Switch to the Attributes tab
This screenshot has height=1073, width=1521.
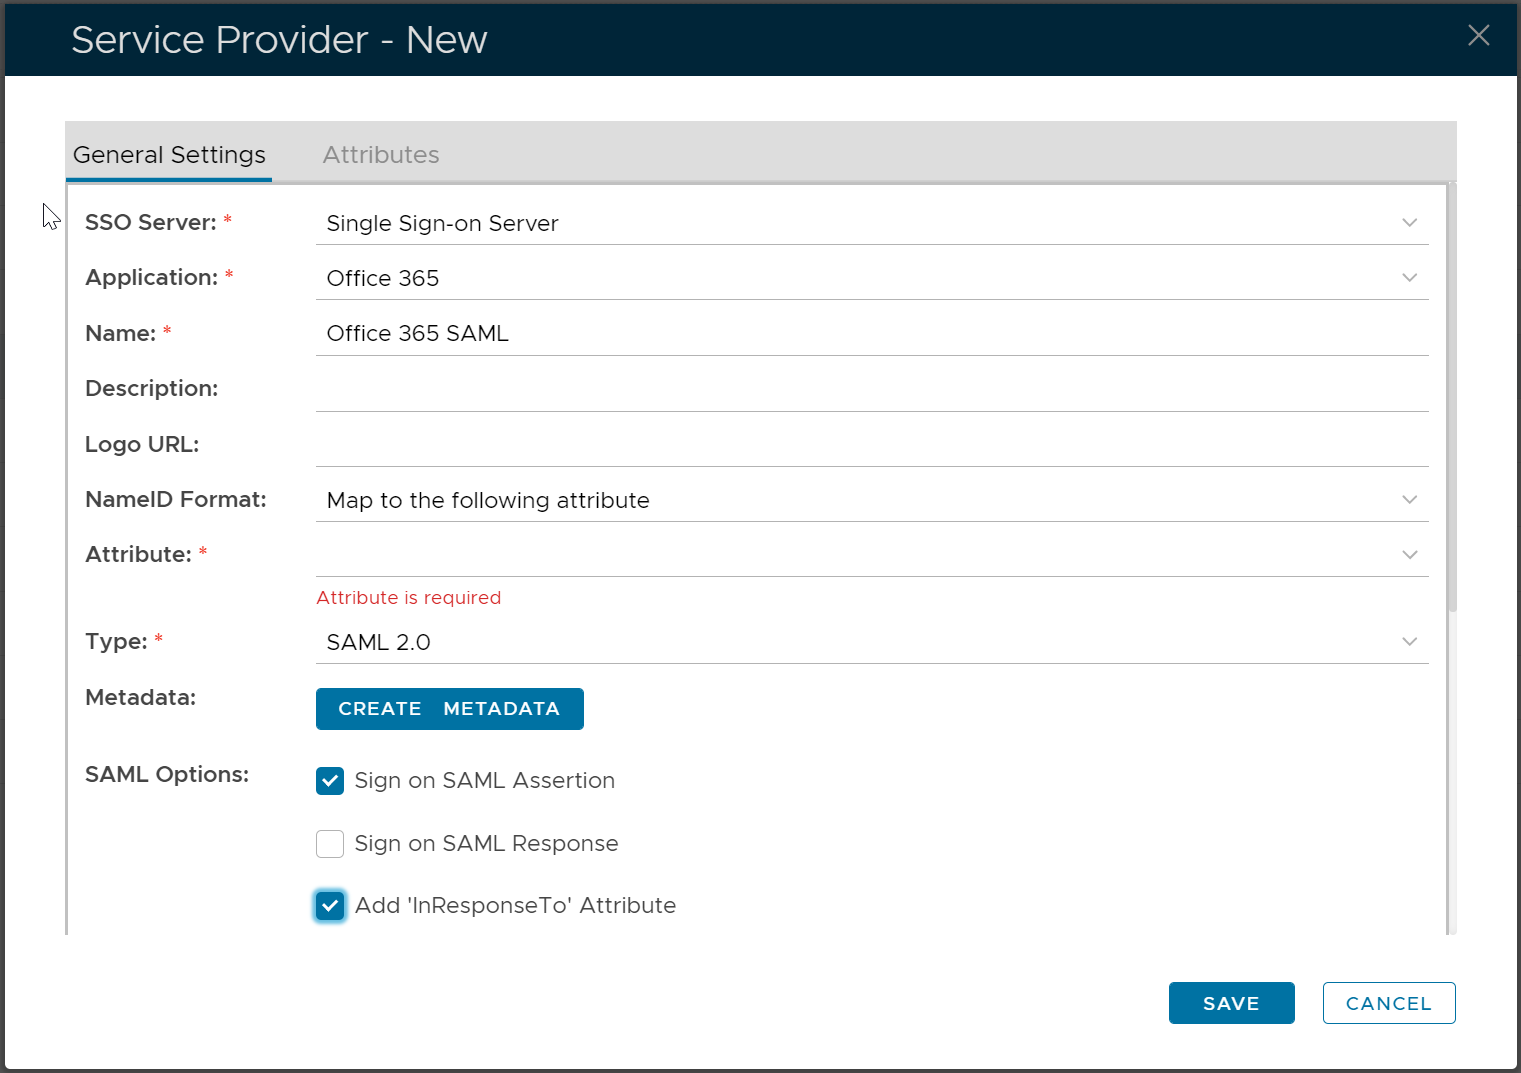[380, 155]
